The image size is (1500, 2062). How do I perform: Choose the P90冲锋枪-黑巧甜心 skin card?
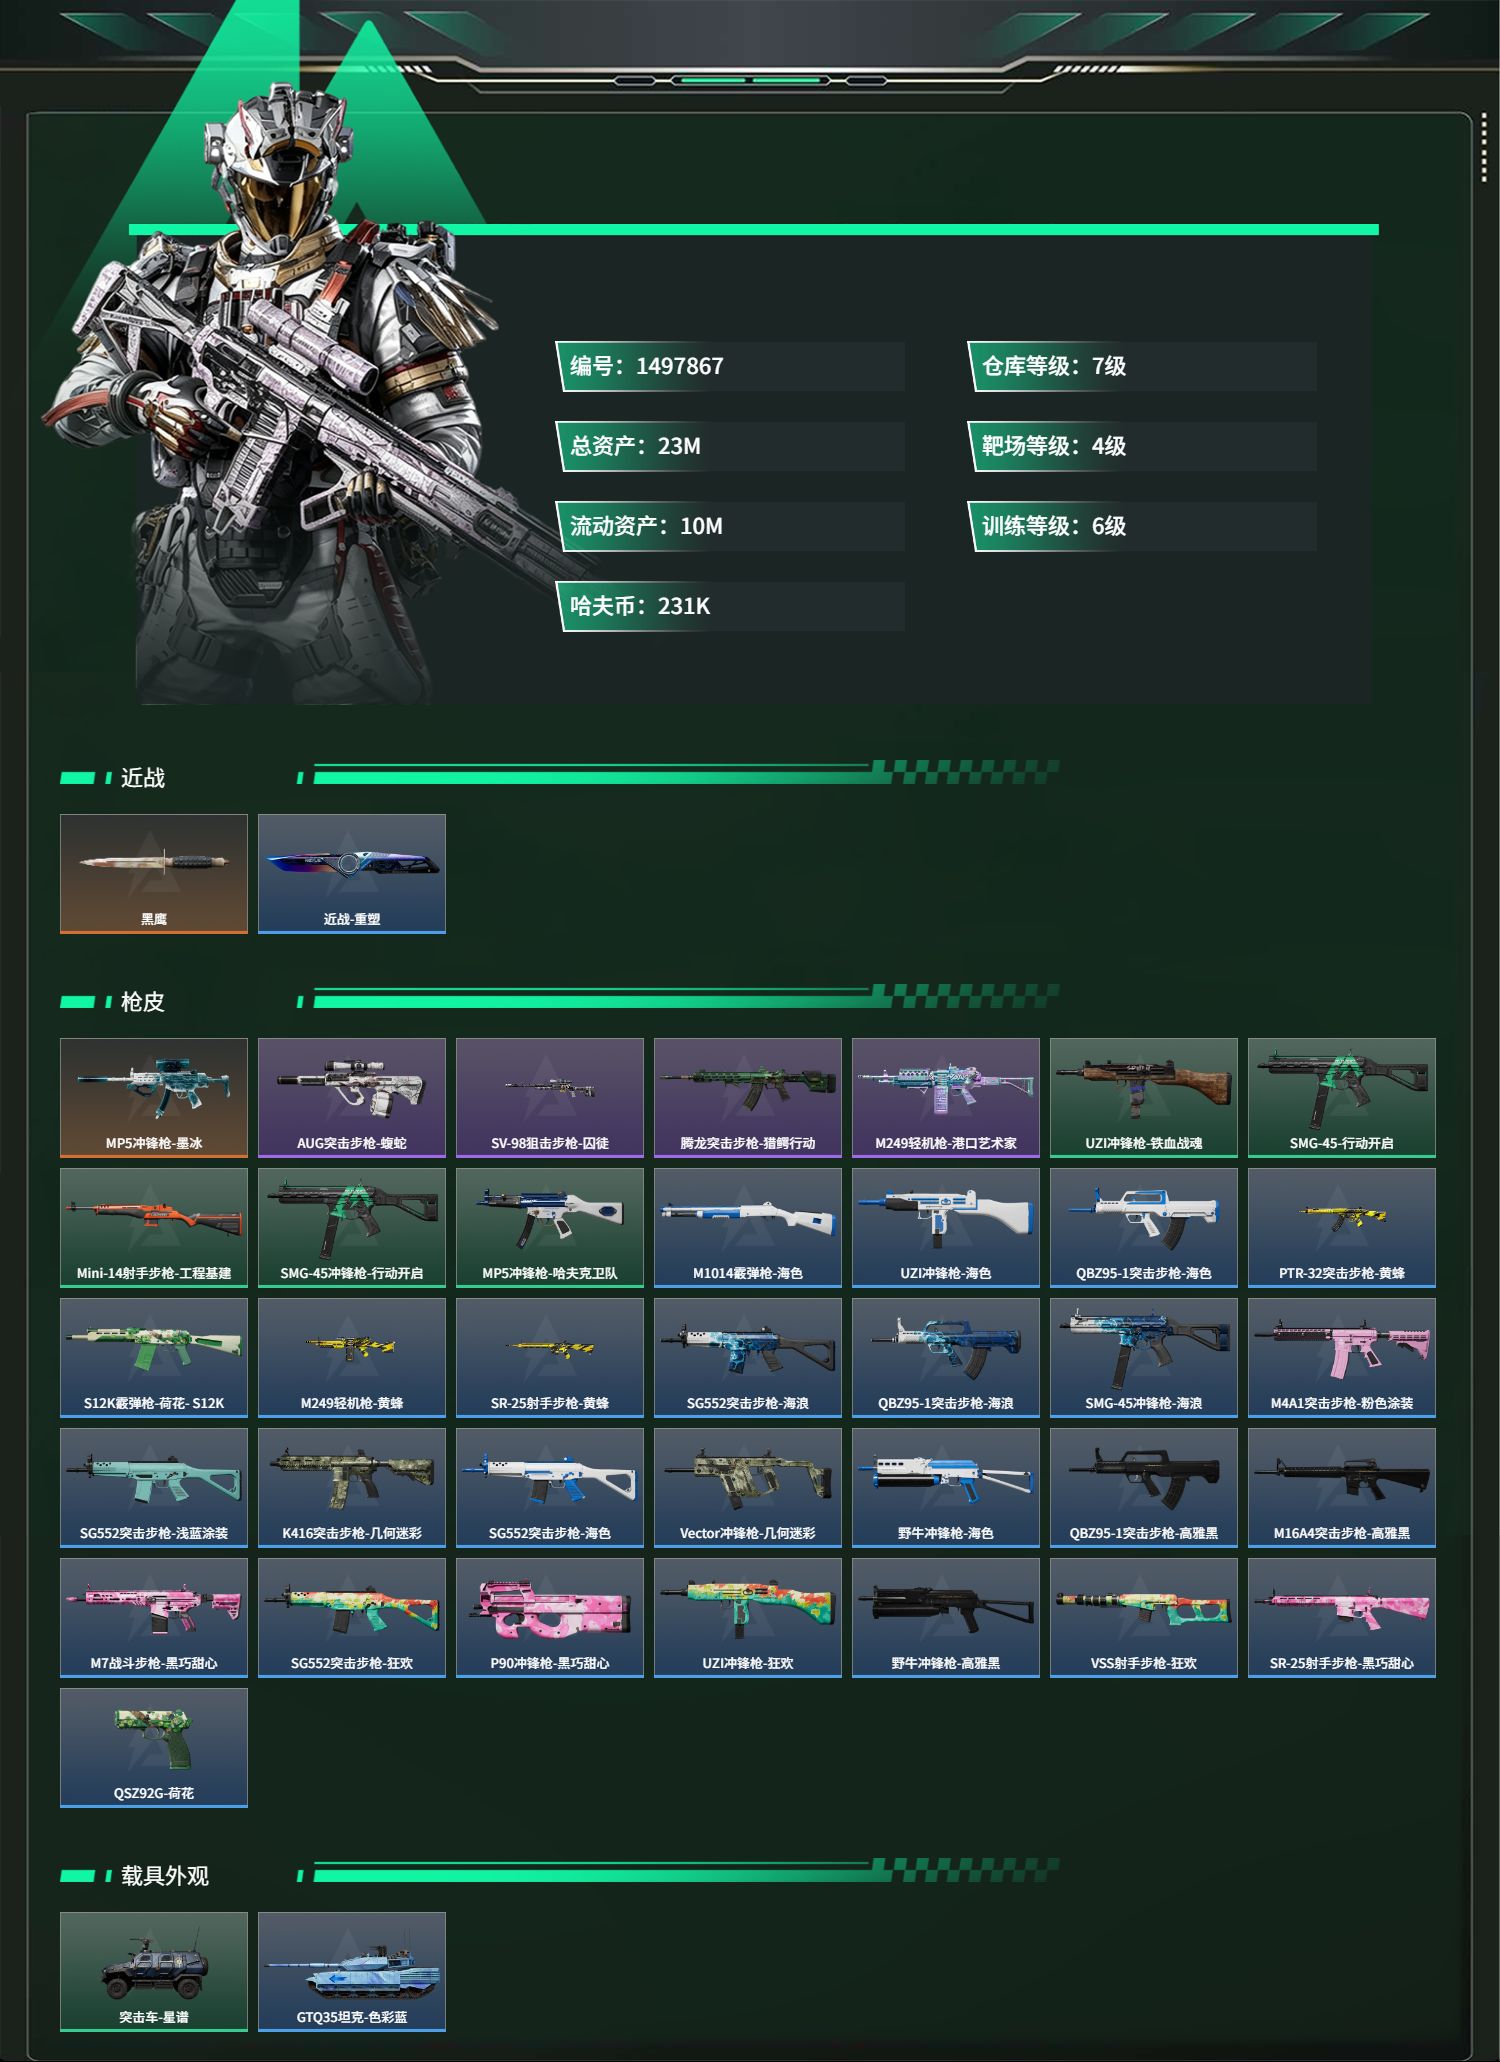550,1618
